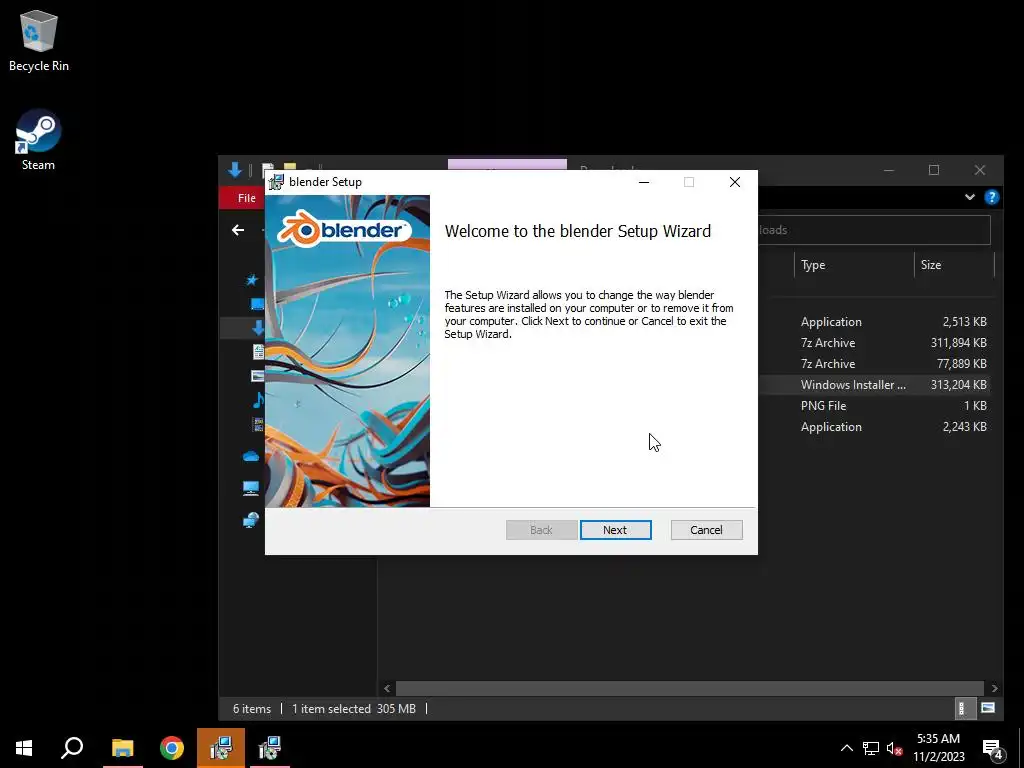Viewport: 1024px width, 768px height.
Task: Open File Explorer from the taskbar
Action: tap(122, 748)
